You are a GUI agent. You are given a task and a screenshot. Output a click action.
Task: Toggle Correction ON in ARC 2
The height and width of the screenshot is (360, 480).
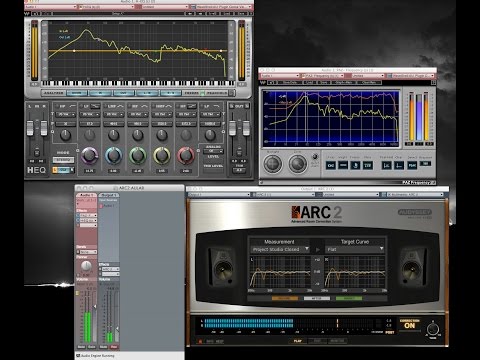[410, 325]
